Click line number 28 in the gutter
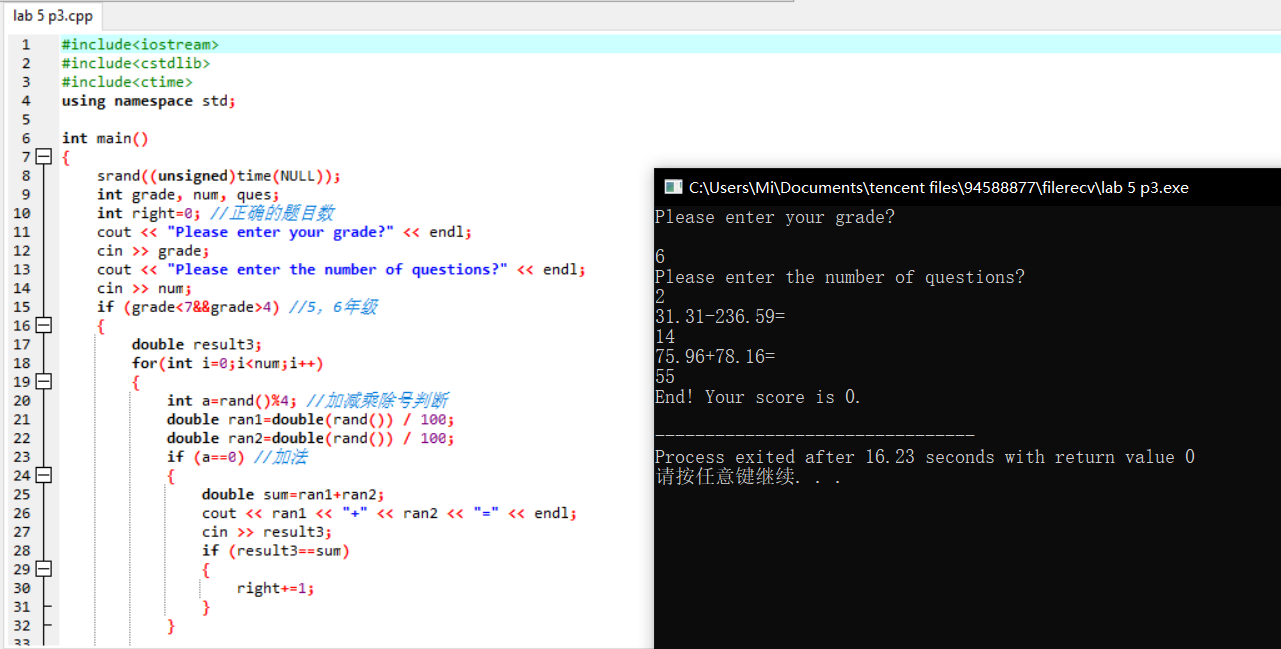Image resolution: width=1281 pixels, height=649 pixels. [23, 550]
